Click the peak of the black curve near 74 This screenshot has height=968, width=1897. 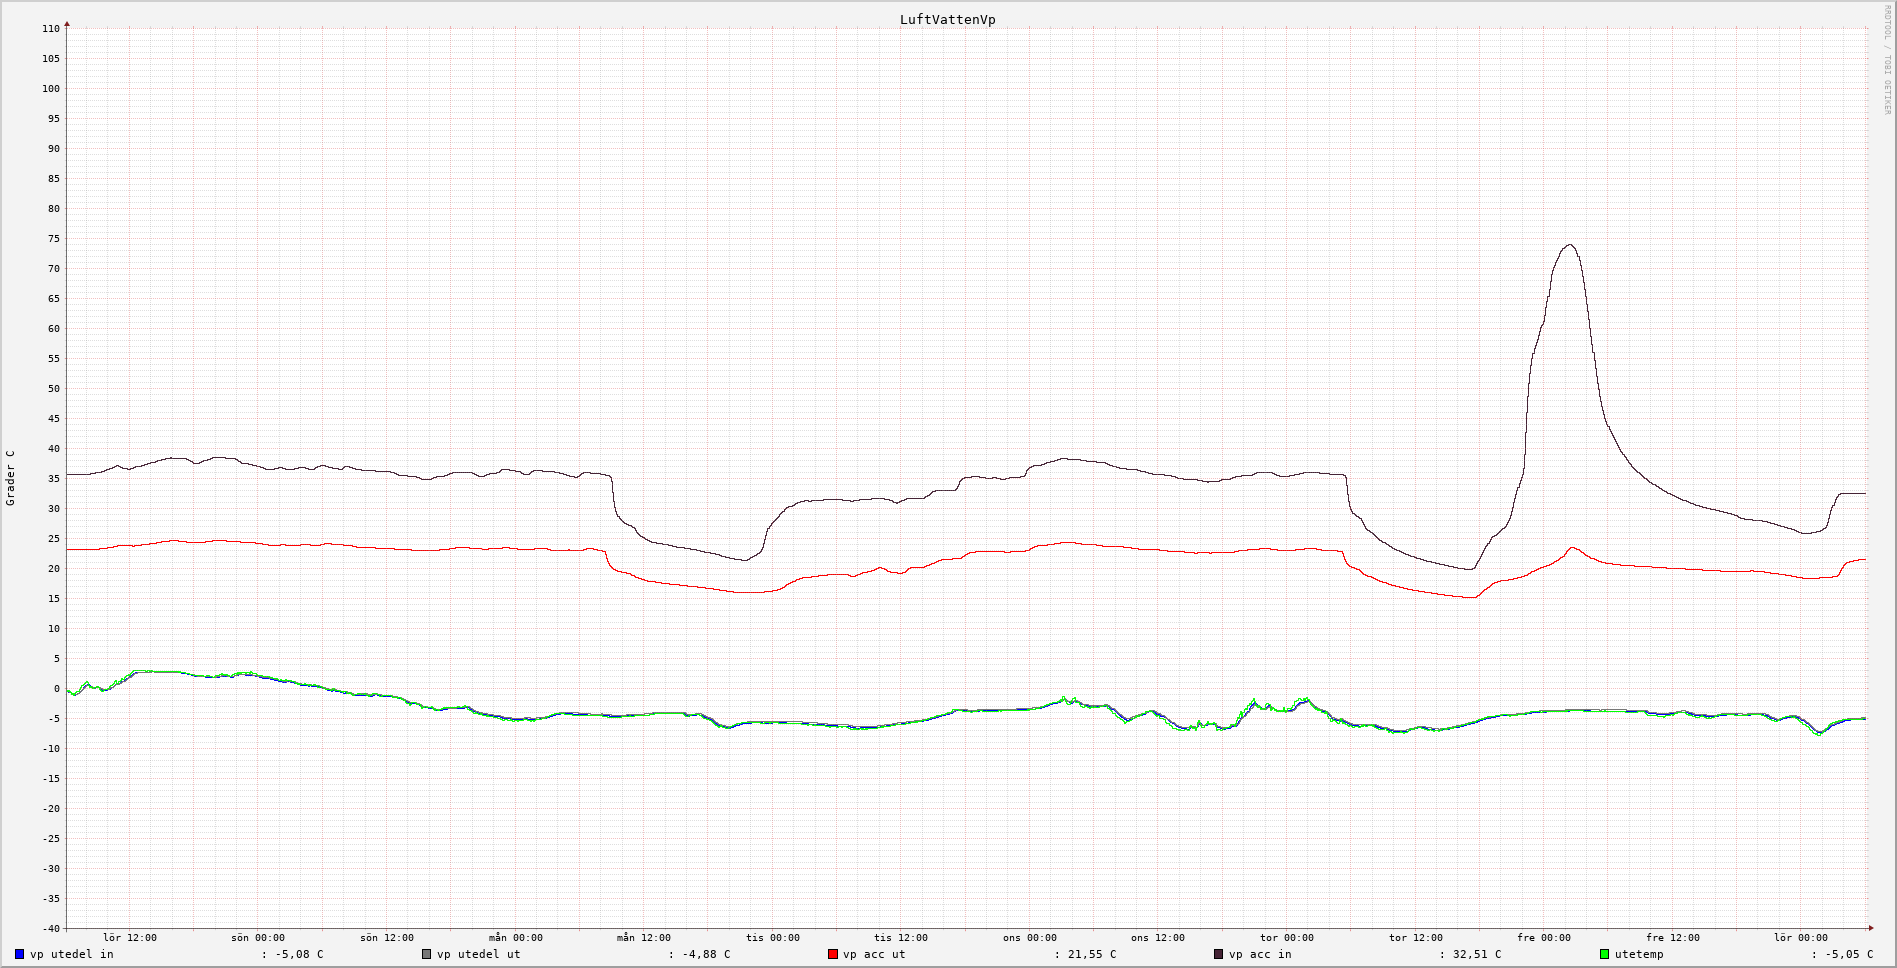pos(1570,245)
